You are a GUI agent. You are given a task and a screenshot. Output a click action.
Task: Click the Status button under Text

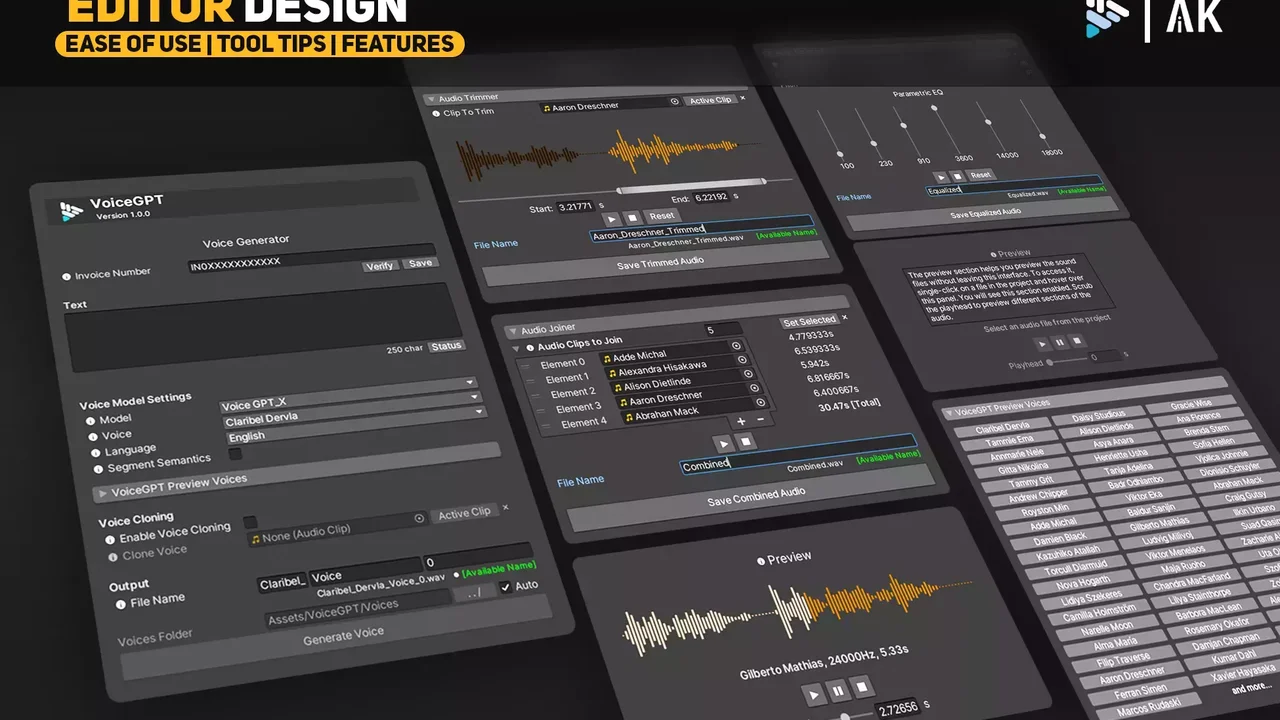click(x=446, y=346)
